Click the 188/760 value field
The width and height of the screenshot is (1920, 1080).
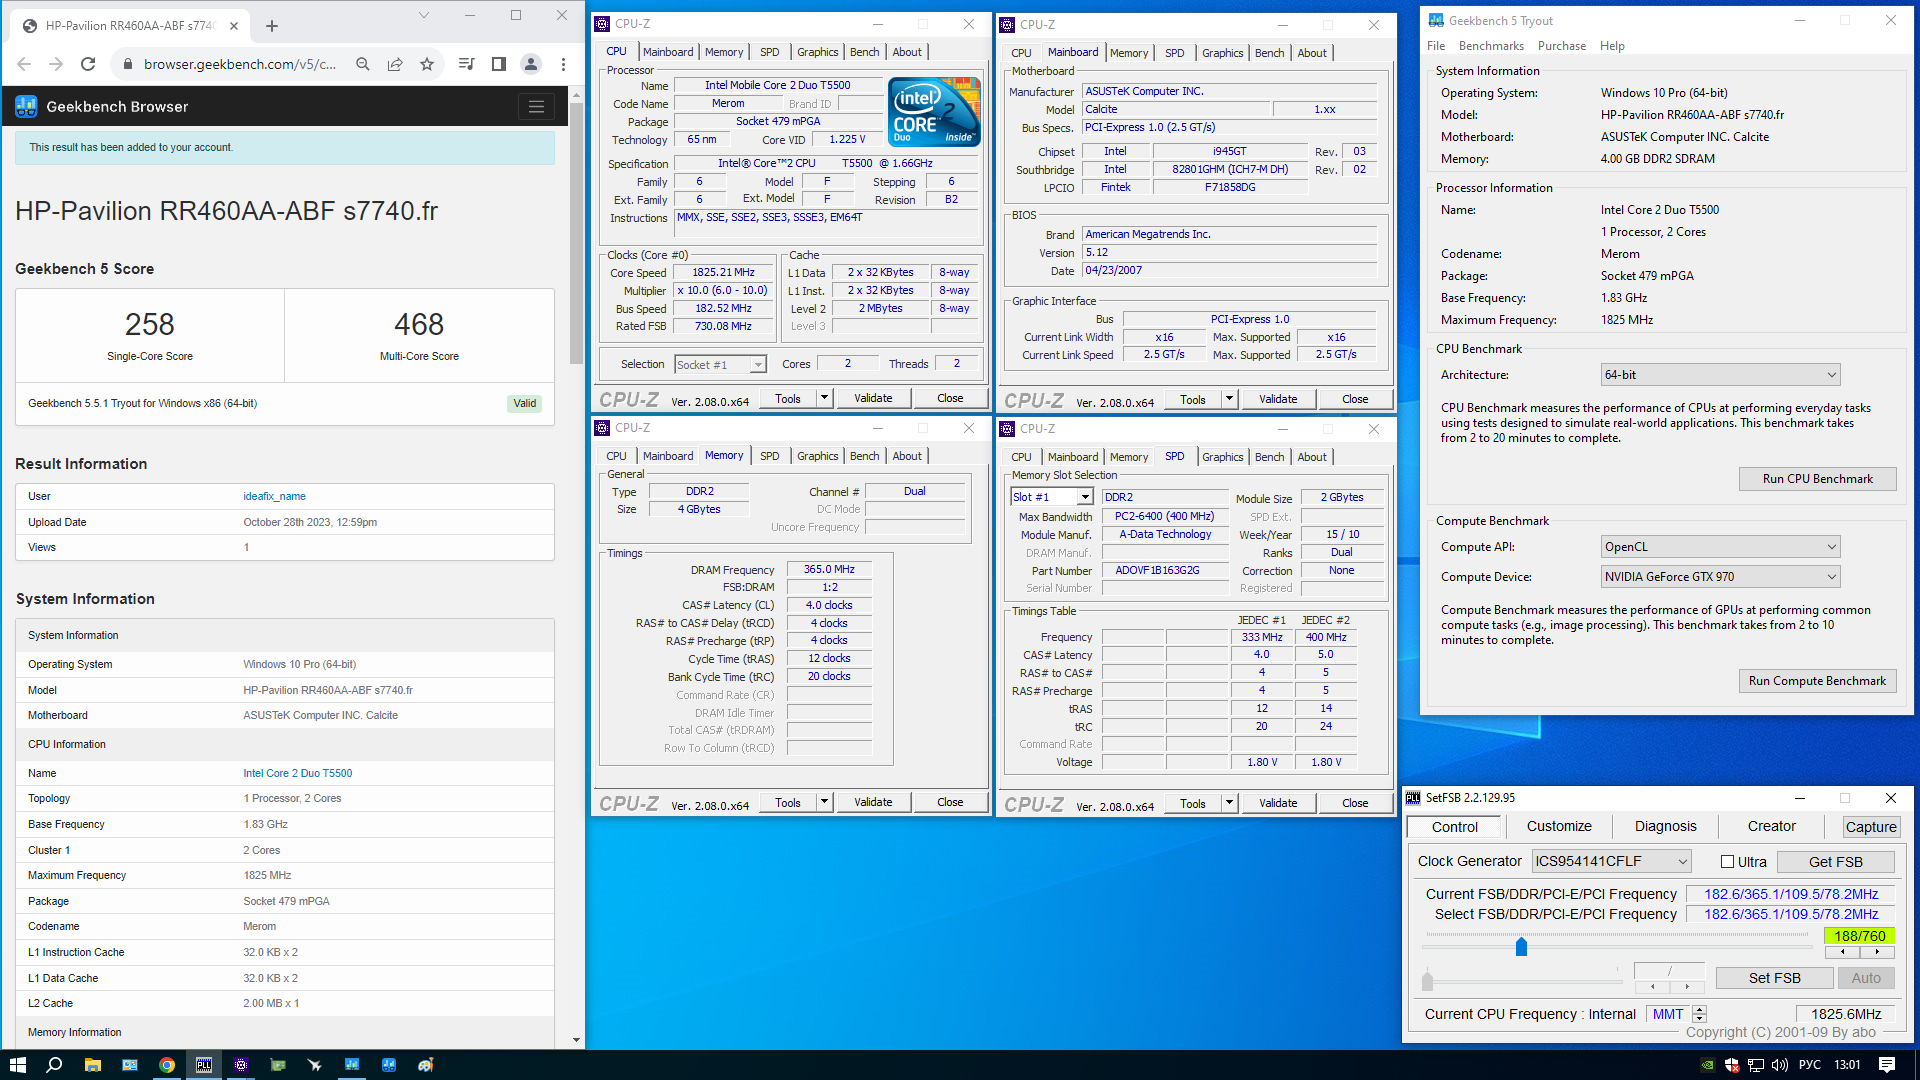[1859, 936]
